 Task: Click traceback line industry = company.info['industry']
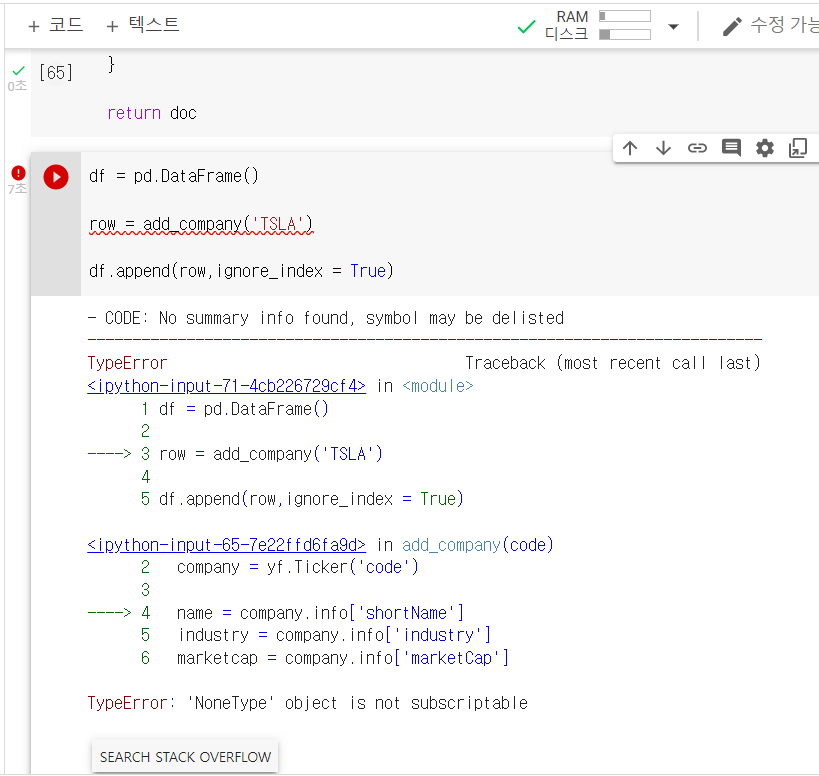pos(334,635)
